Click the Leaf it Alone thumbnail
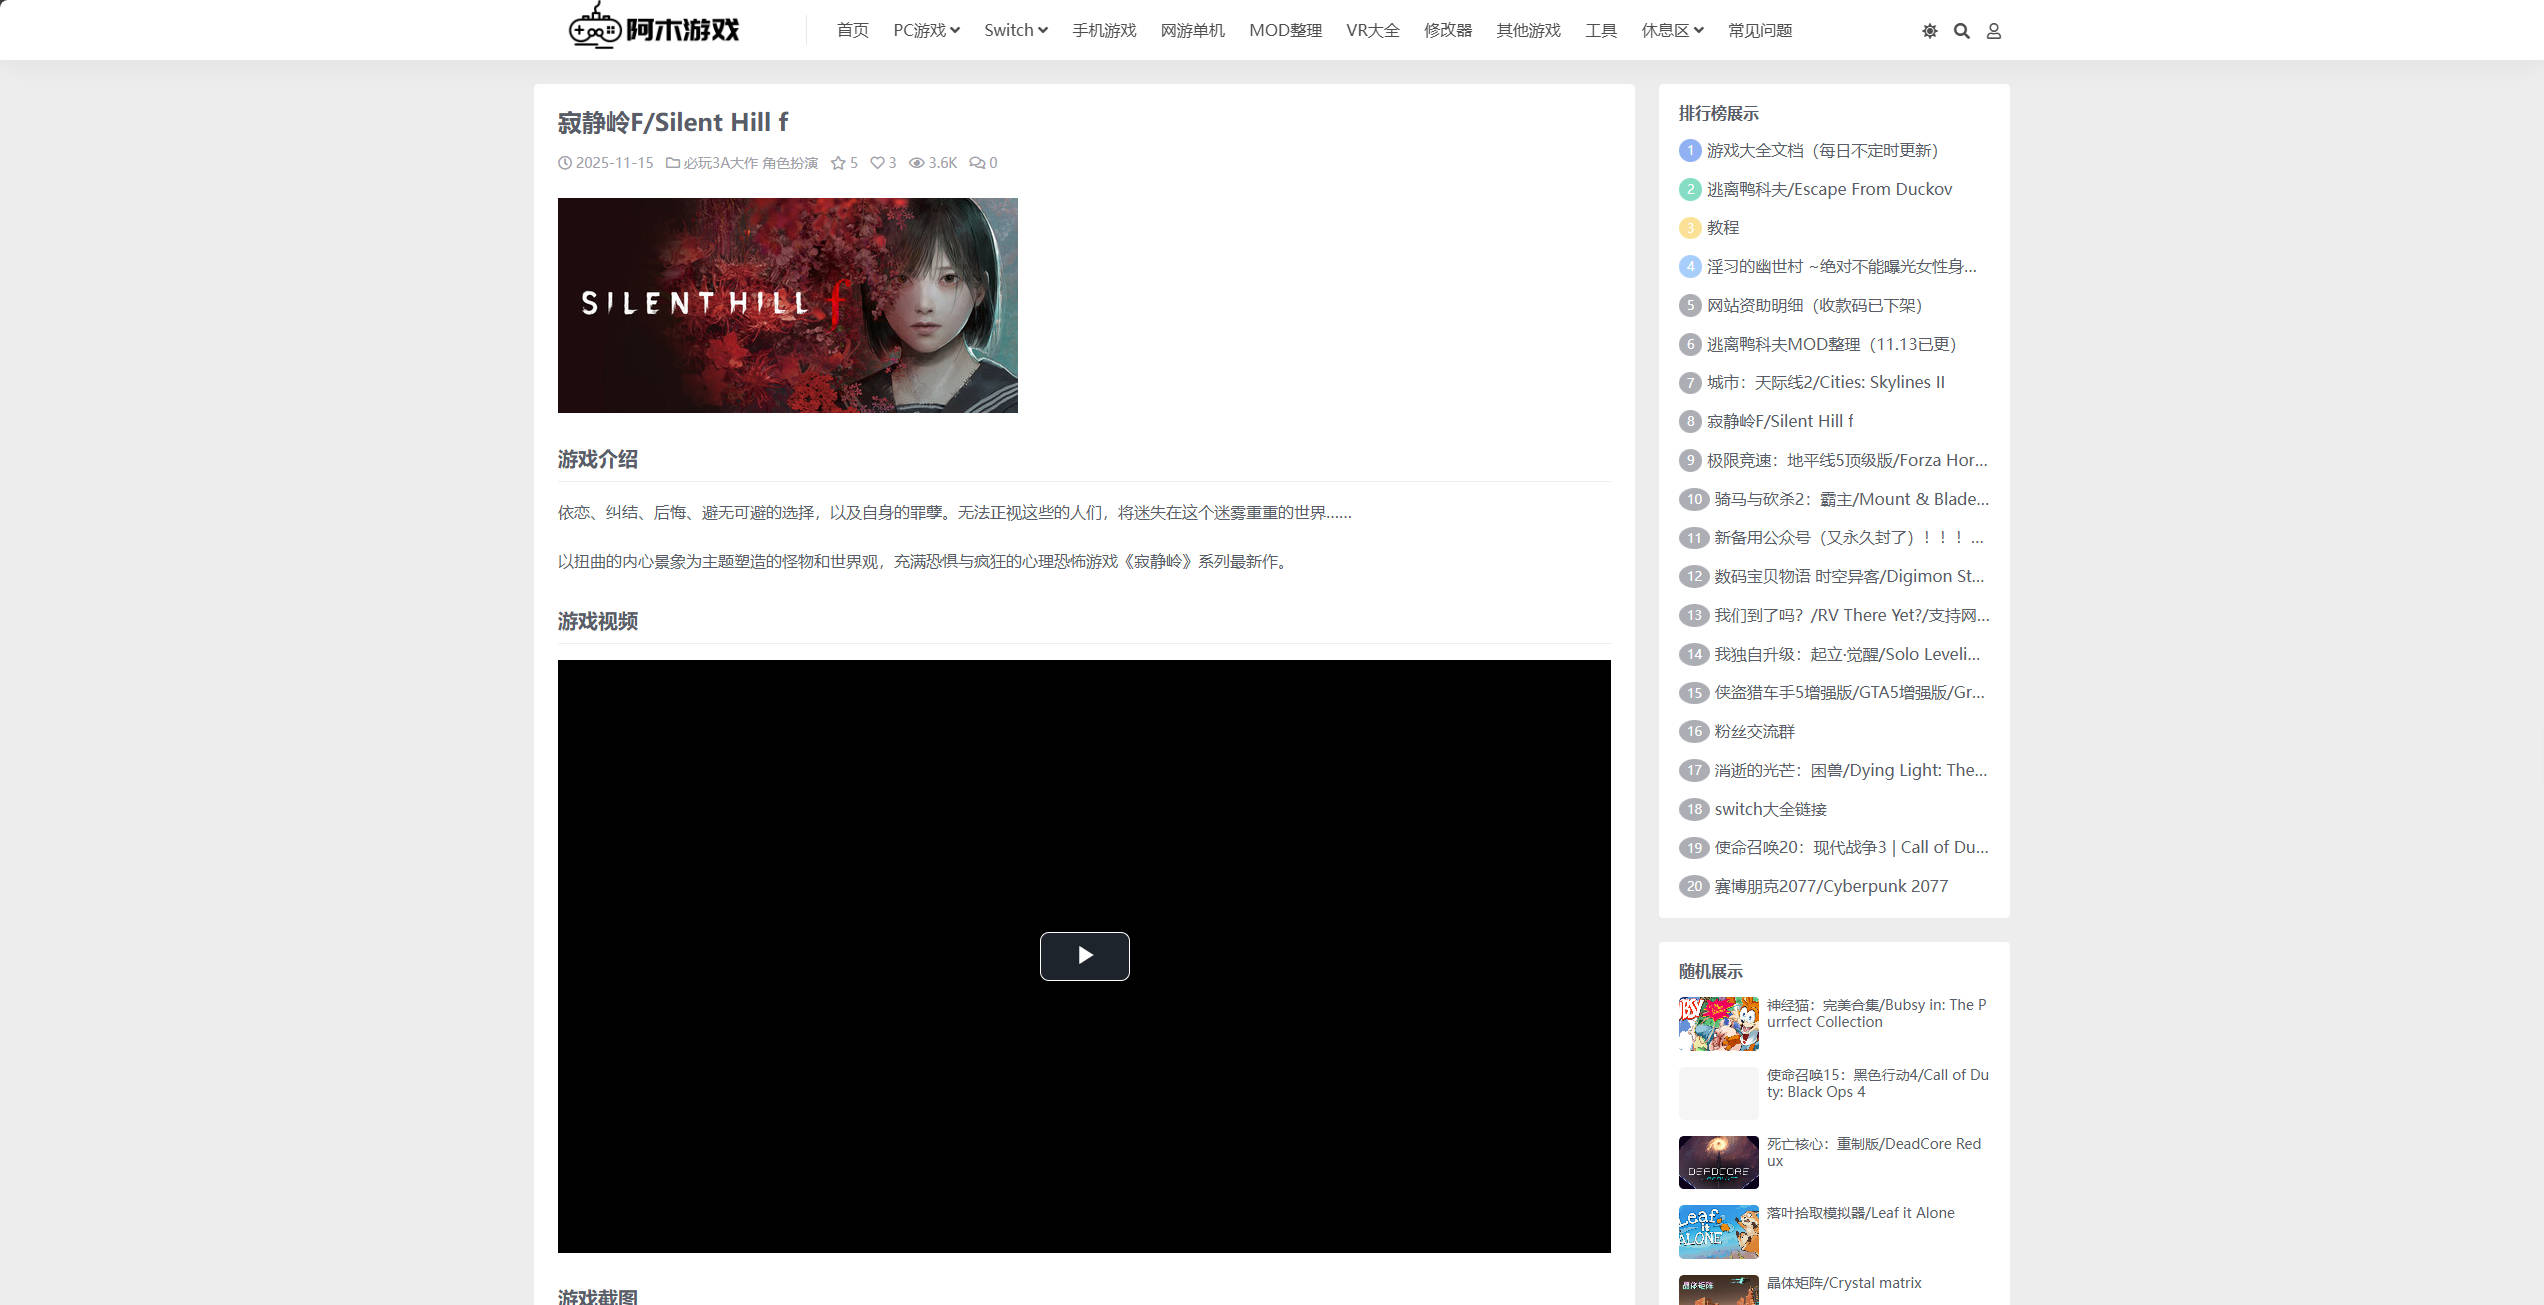 [x=1718, y=1231]
